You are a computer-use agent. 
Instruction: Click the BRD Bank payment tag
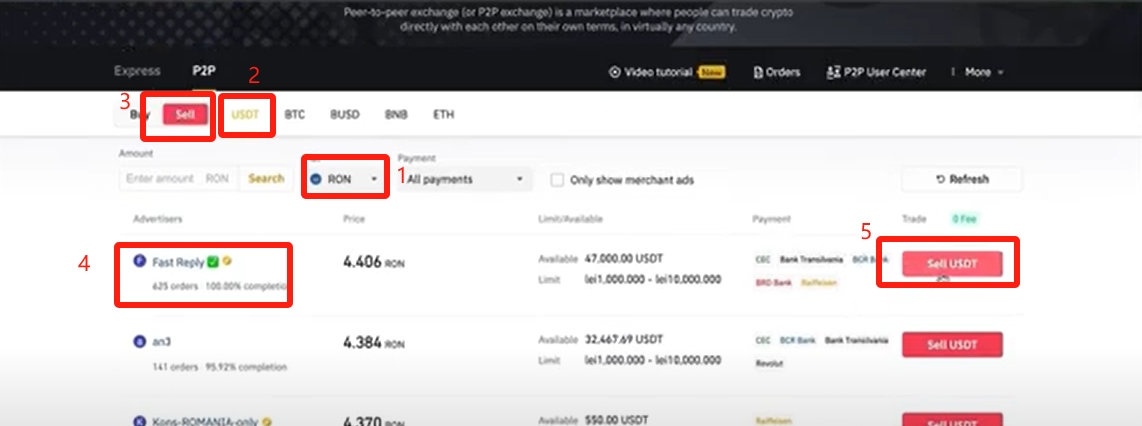(x=773, y=282)
